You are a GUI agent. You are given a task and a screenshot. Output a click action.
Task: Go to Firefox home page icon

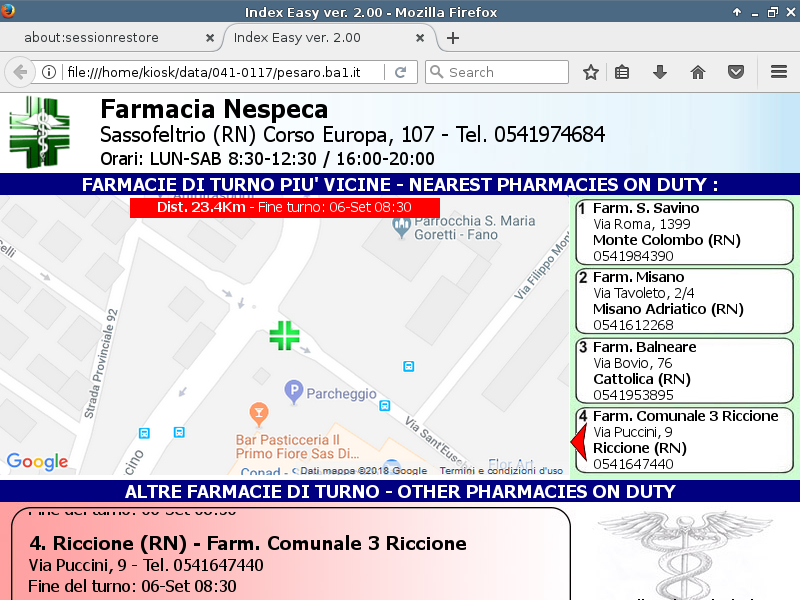[x=698, y=72]
